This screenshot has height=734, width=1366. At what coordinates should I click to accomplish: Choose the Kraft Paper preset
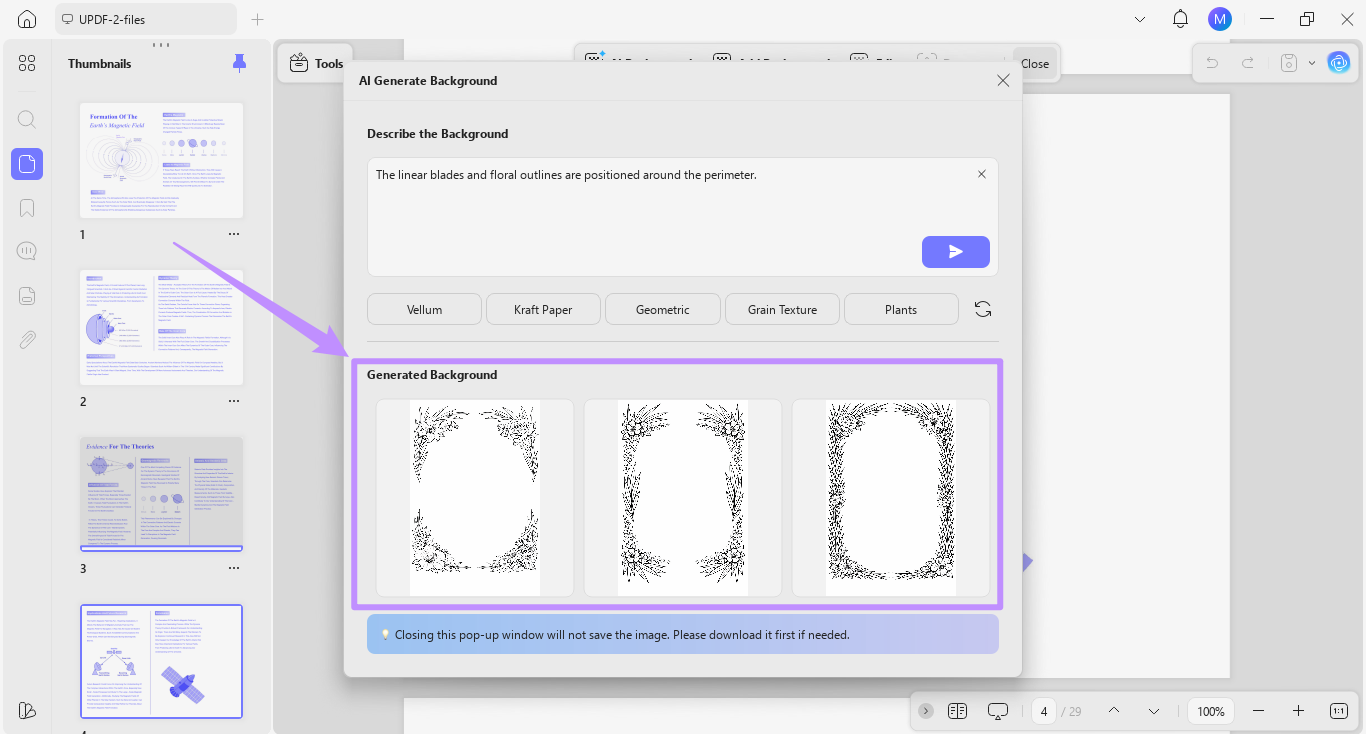point(543,309)
